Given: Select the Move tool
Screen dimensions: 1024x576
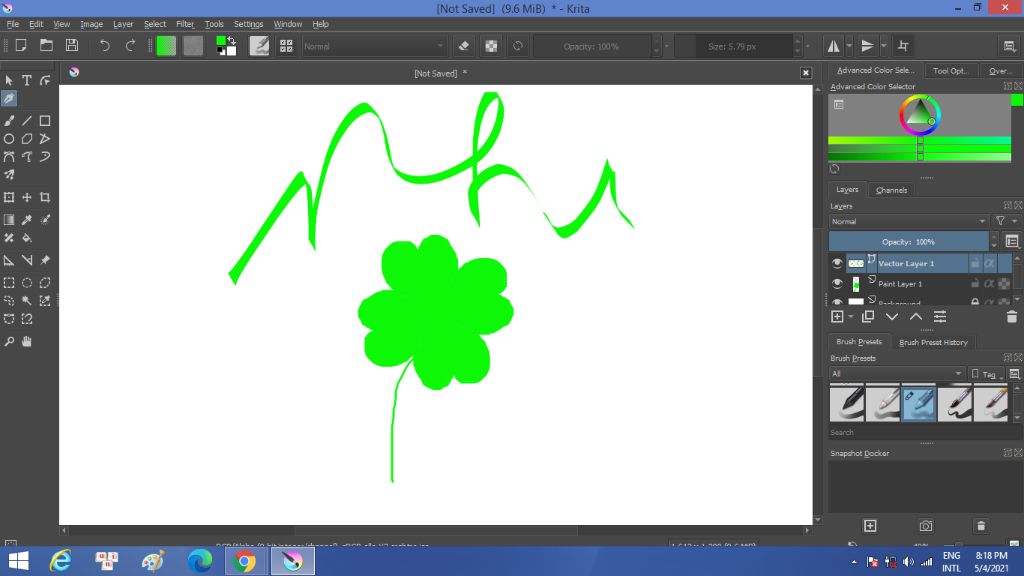Looking at the screenshot, I should tap(27, 197).
